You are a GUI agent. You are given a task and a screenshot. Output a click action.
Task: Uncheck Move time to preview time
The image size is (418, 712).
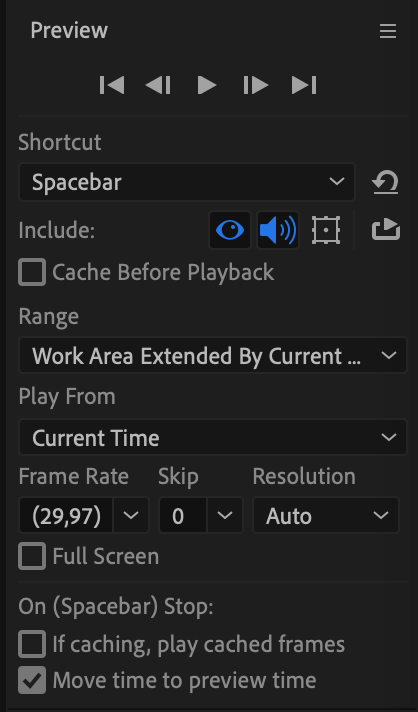pos(32,680)
